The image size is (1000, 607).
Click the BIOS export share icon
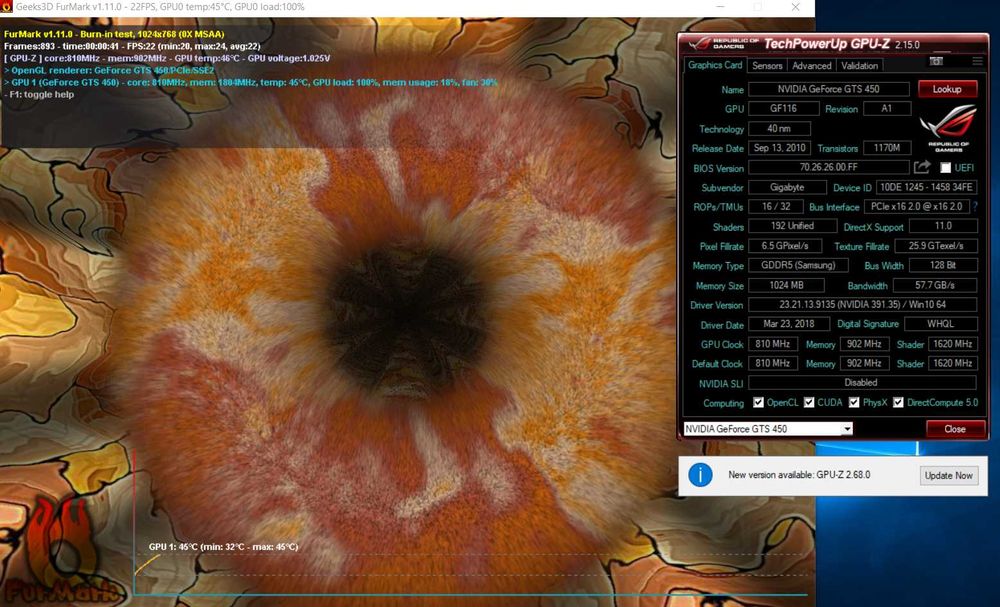coord(922,167)
